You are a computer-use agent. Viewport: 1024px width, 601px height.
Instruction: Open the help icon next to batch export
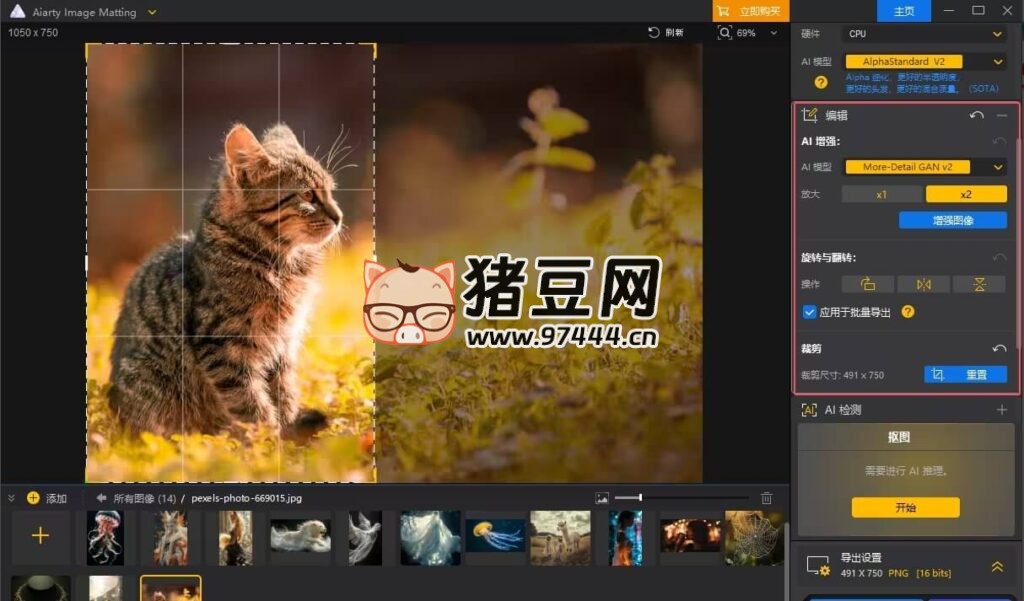[908, 312]
